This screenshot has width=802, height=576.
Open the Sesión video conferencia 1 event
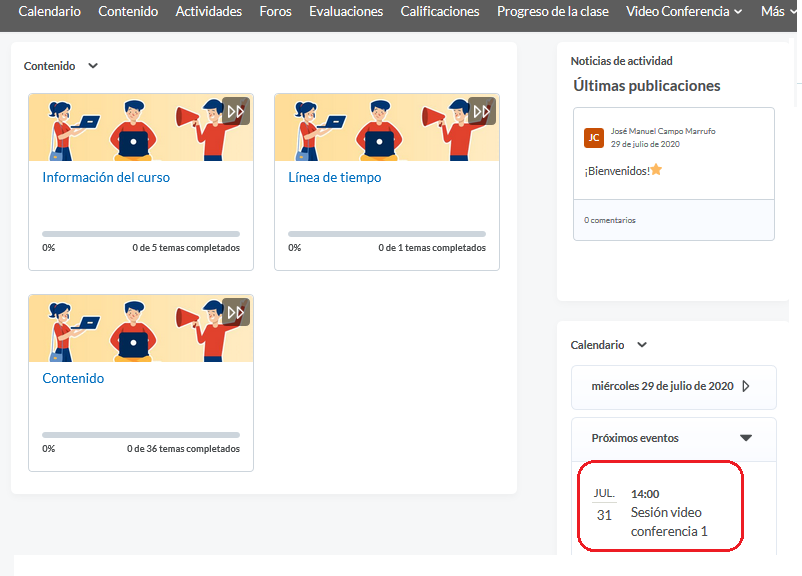tap(668, 521)
